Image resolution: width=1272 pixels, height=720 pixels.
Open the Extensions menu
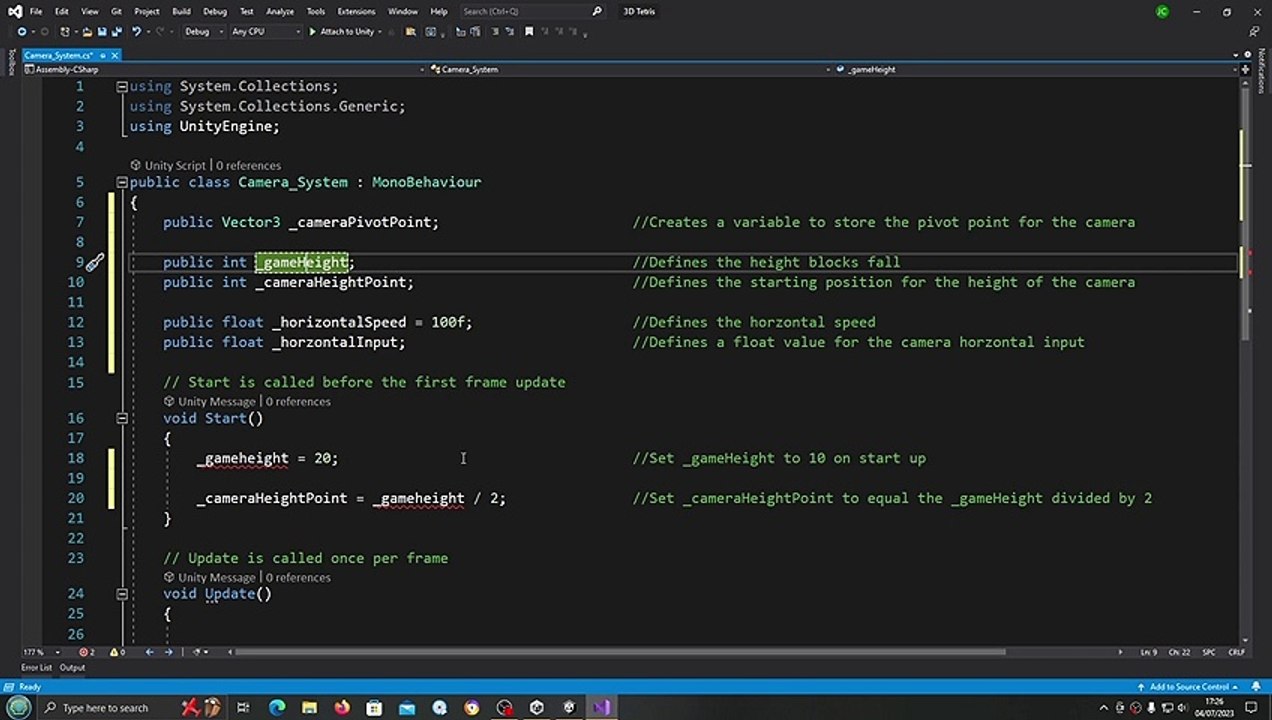(355, 11)
